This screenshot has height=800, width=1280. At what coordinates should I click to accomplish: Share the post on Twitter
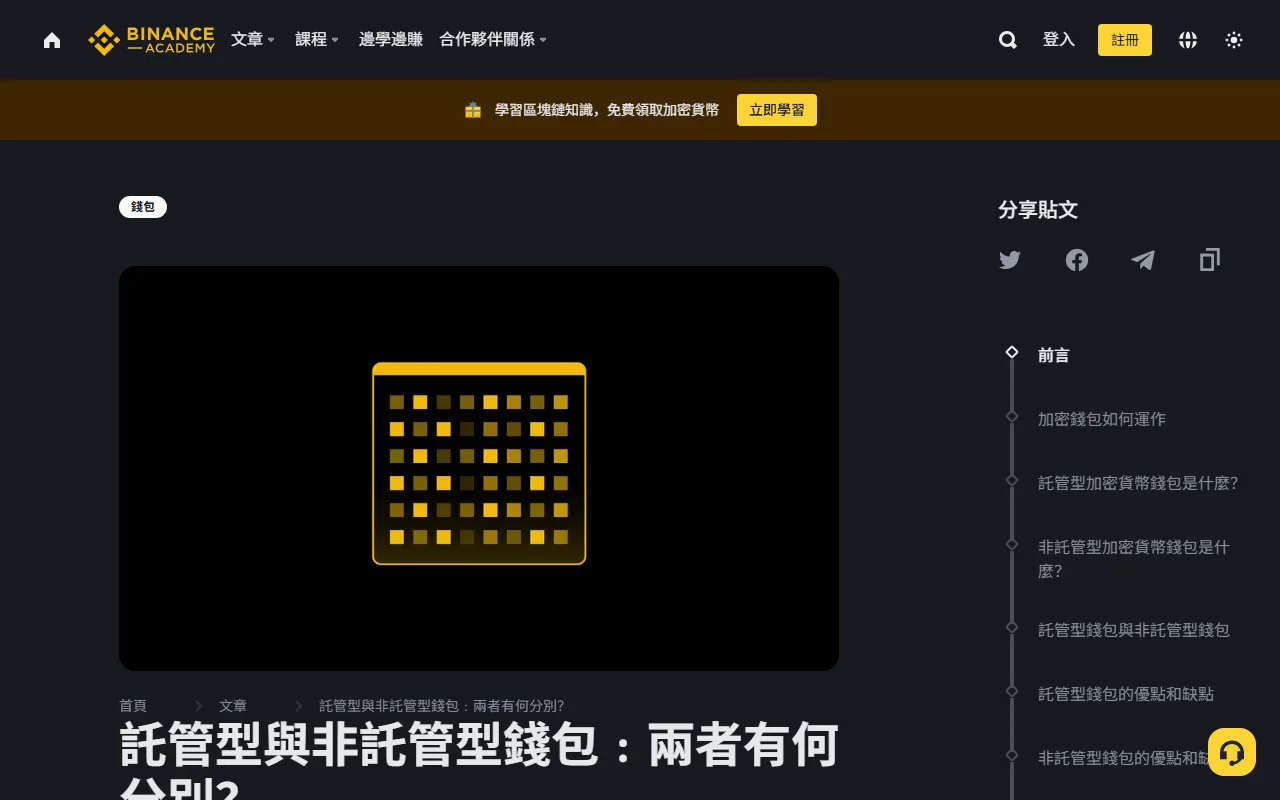coord(1010,260)
